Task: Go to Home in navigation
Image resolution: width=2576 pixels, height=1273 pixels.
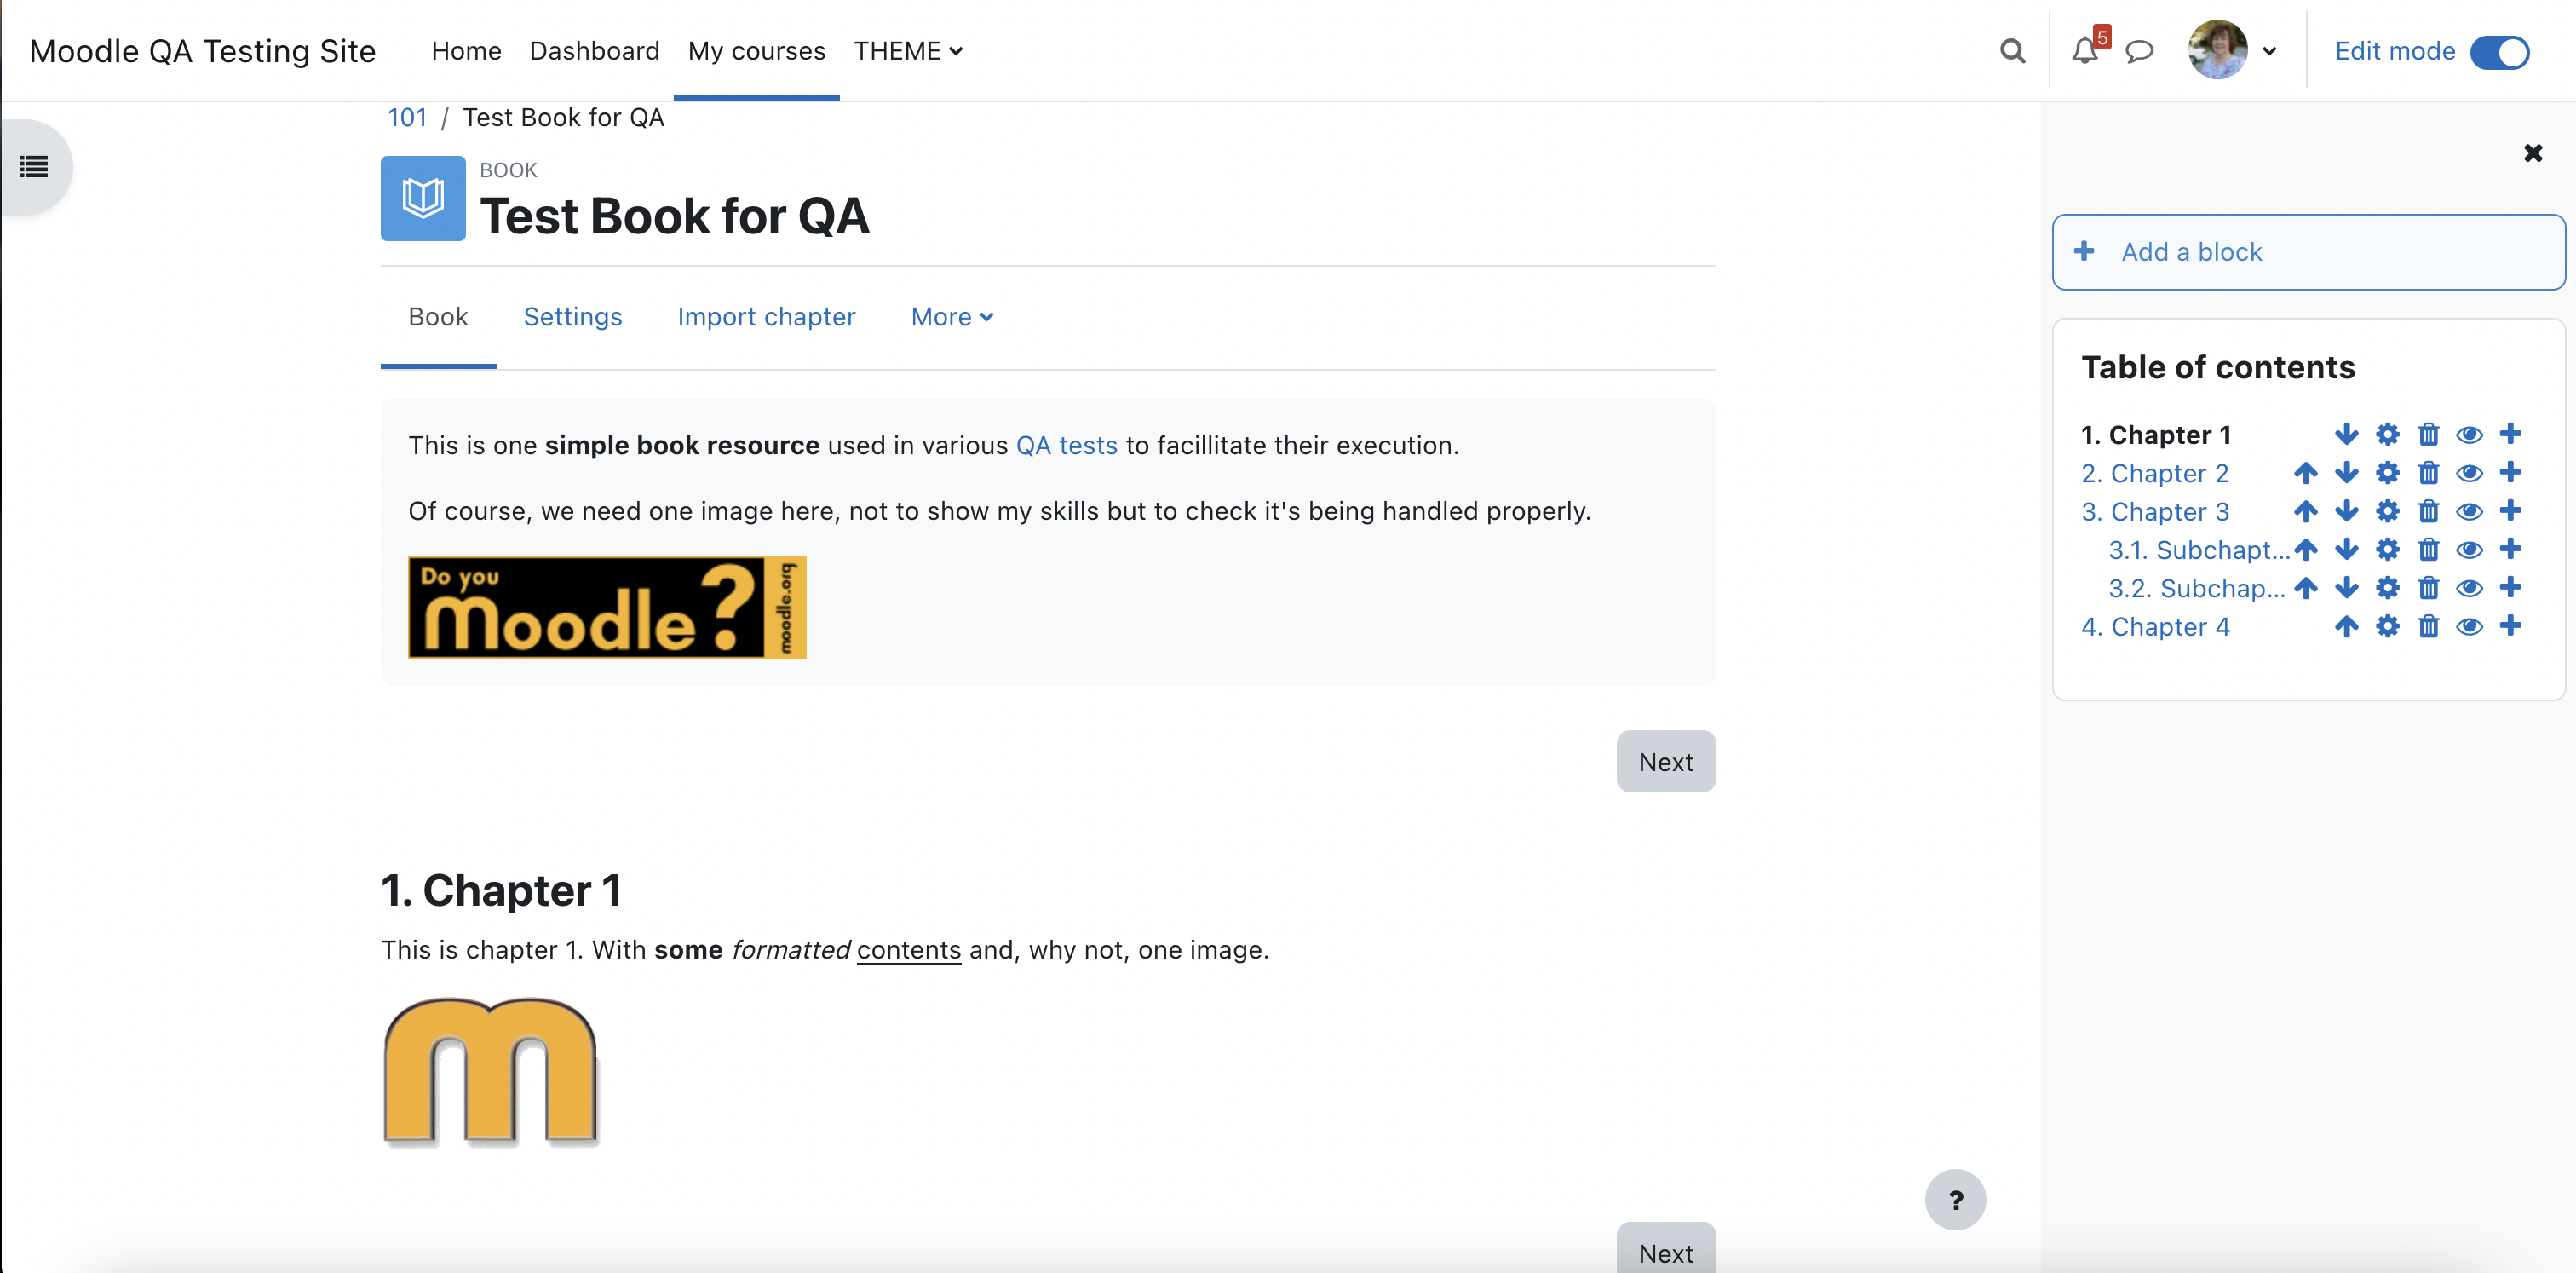Action: (466, 51)
